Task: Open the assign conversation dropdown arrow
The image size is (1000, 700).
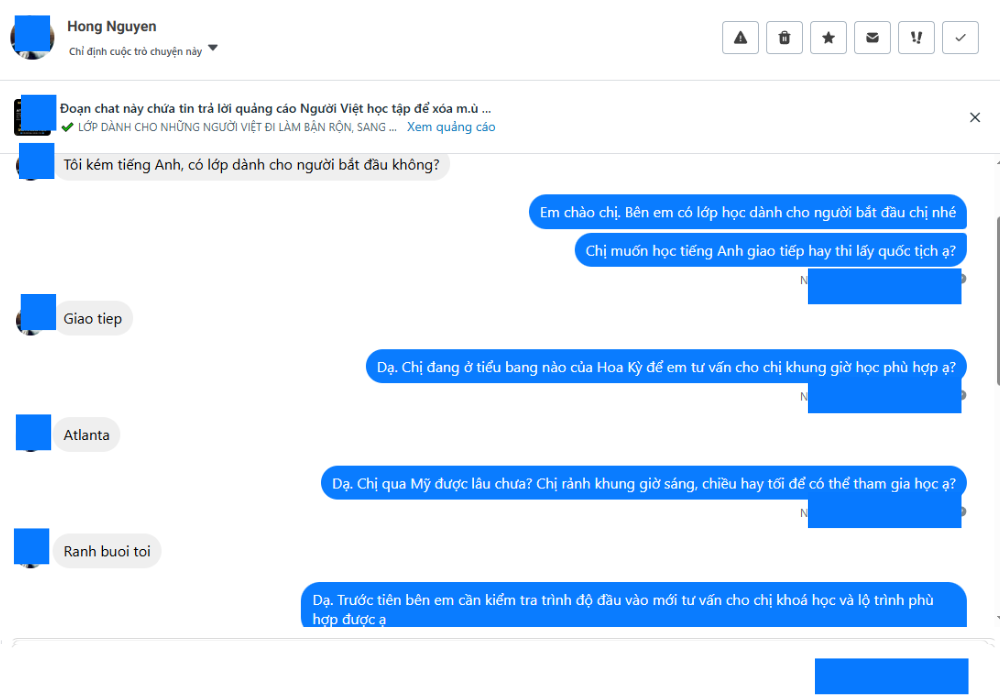Action: [x=213, y=48]
